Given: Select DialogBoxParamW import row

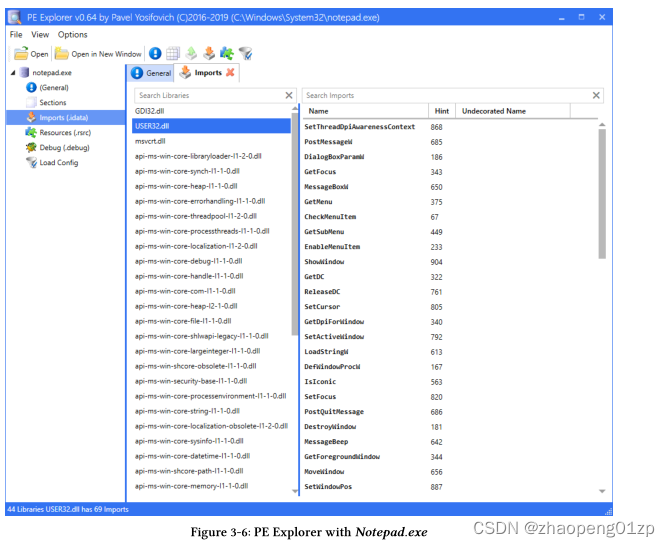Looking at the screenshot, I should click(x=449, y=157).
